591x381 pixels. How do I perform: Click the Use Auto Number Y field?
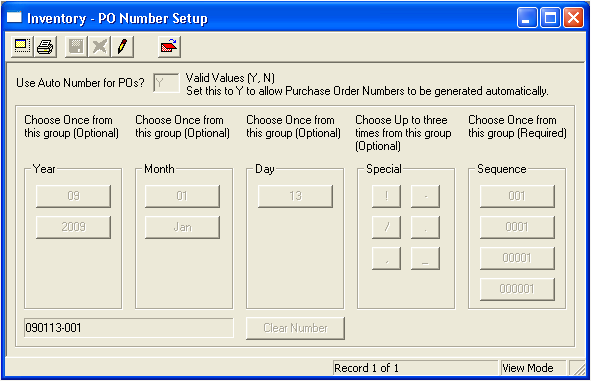click(166, 83)
